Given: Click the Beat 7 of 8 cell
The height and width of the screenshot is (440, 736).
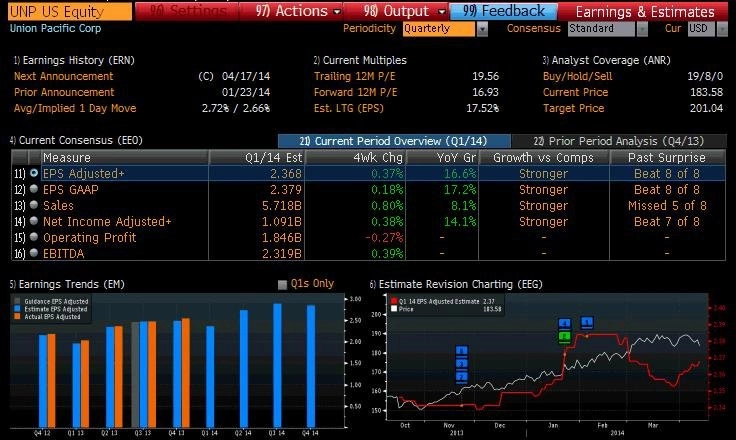Looking at the screenshot, I should pos(667,222).
